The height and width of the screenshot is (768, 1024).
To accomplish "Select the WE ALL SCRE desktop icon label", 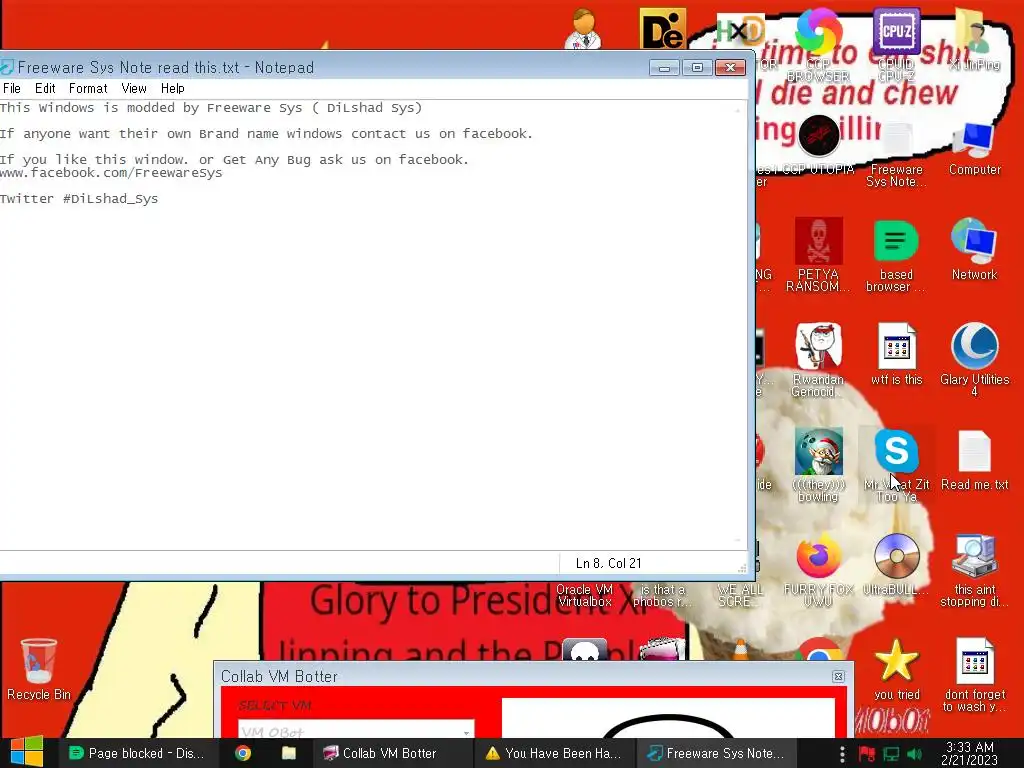I will 740,596.
